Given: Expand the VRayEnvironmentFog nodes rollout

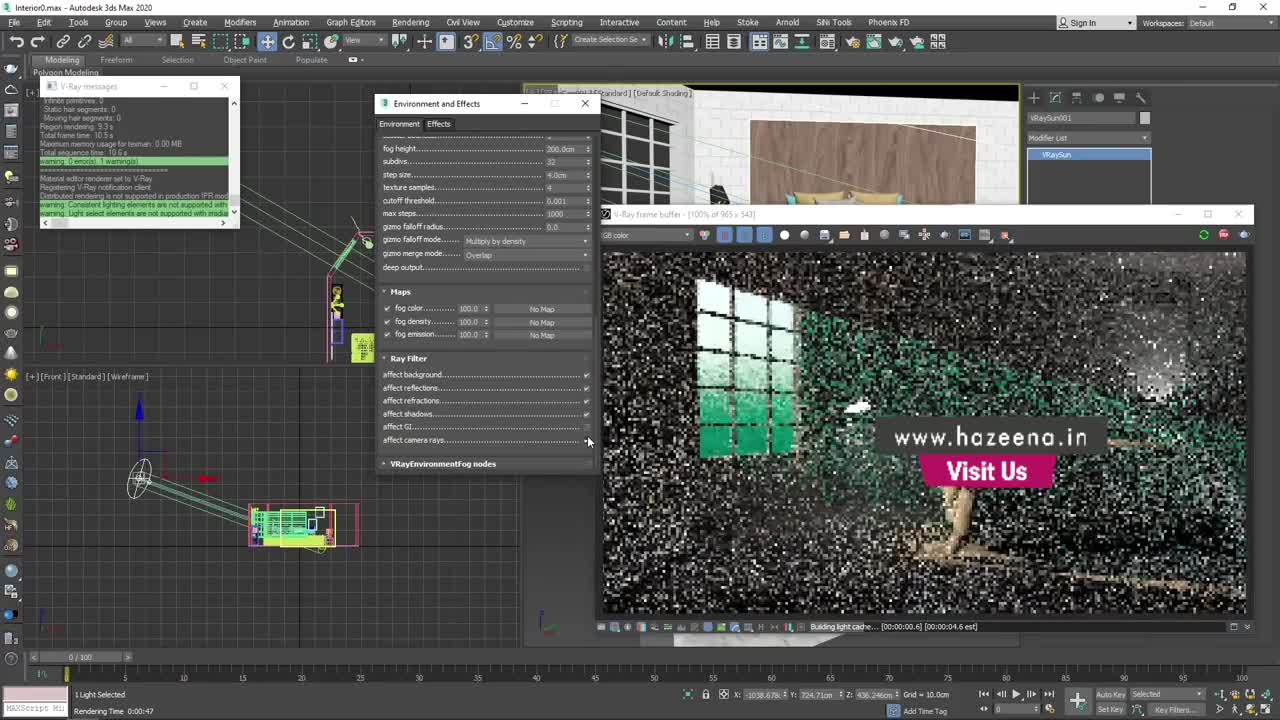Looking at the screenshot, I should pyautogui.click(x=442, y=464).
